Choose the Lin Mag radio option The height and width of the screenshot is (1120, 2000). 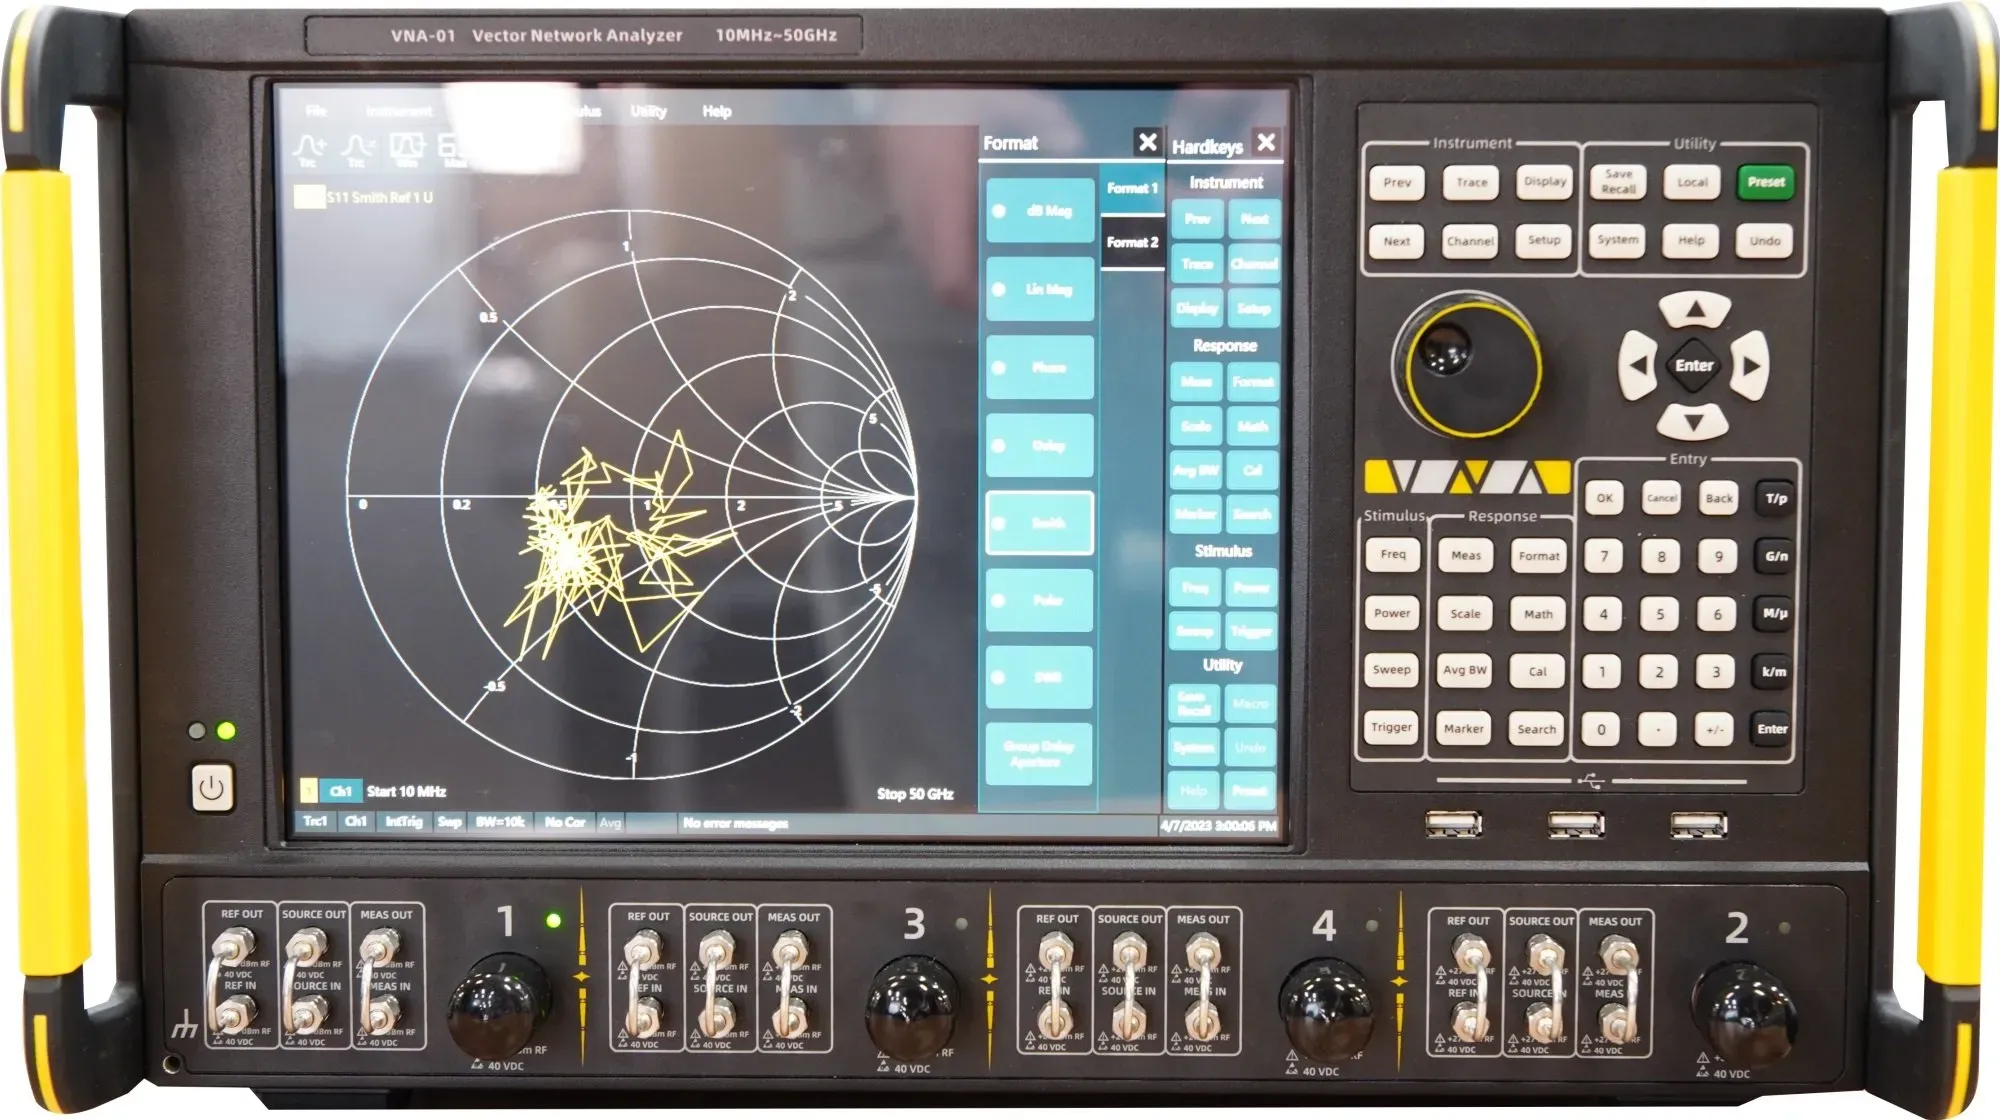pos(1039,289)
